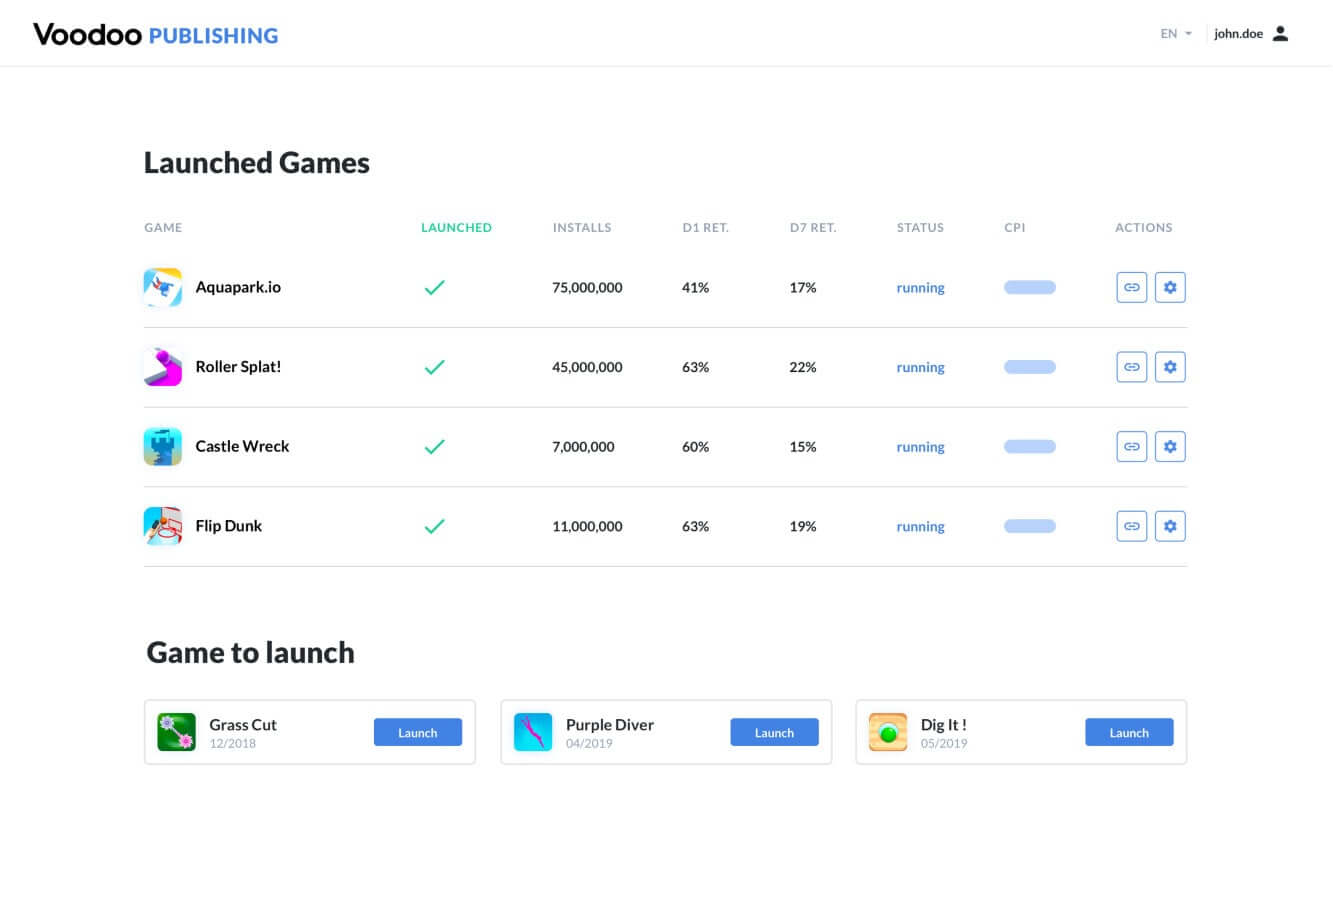This screenshot has height=900, width=1333.
Task: Click the GAME column header
Action: pyautogui.click(x=163, y=228)
